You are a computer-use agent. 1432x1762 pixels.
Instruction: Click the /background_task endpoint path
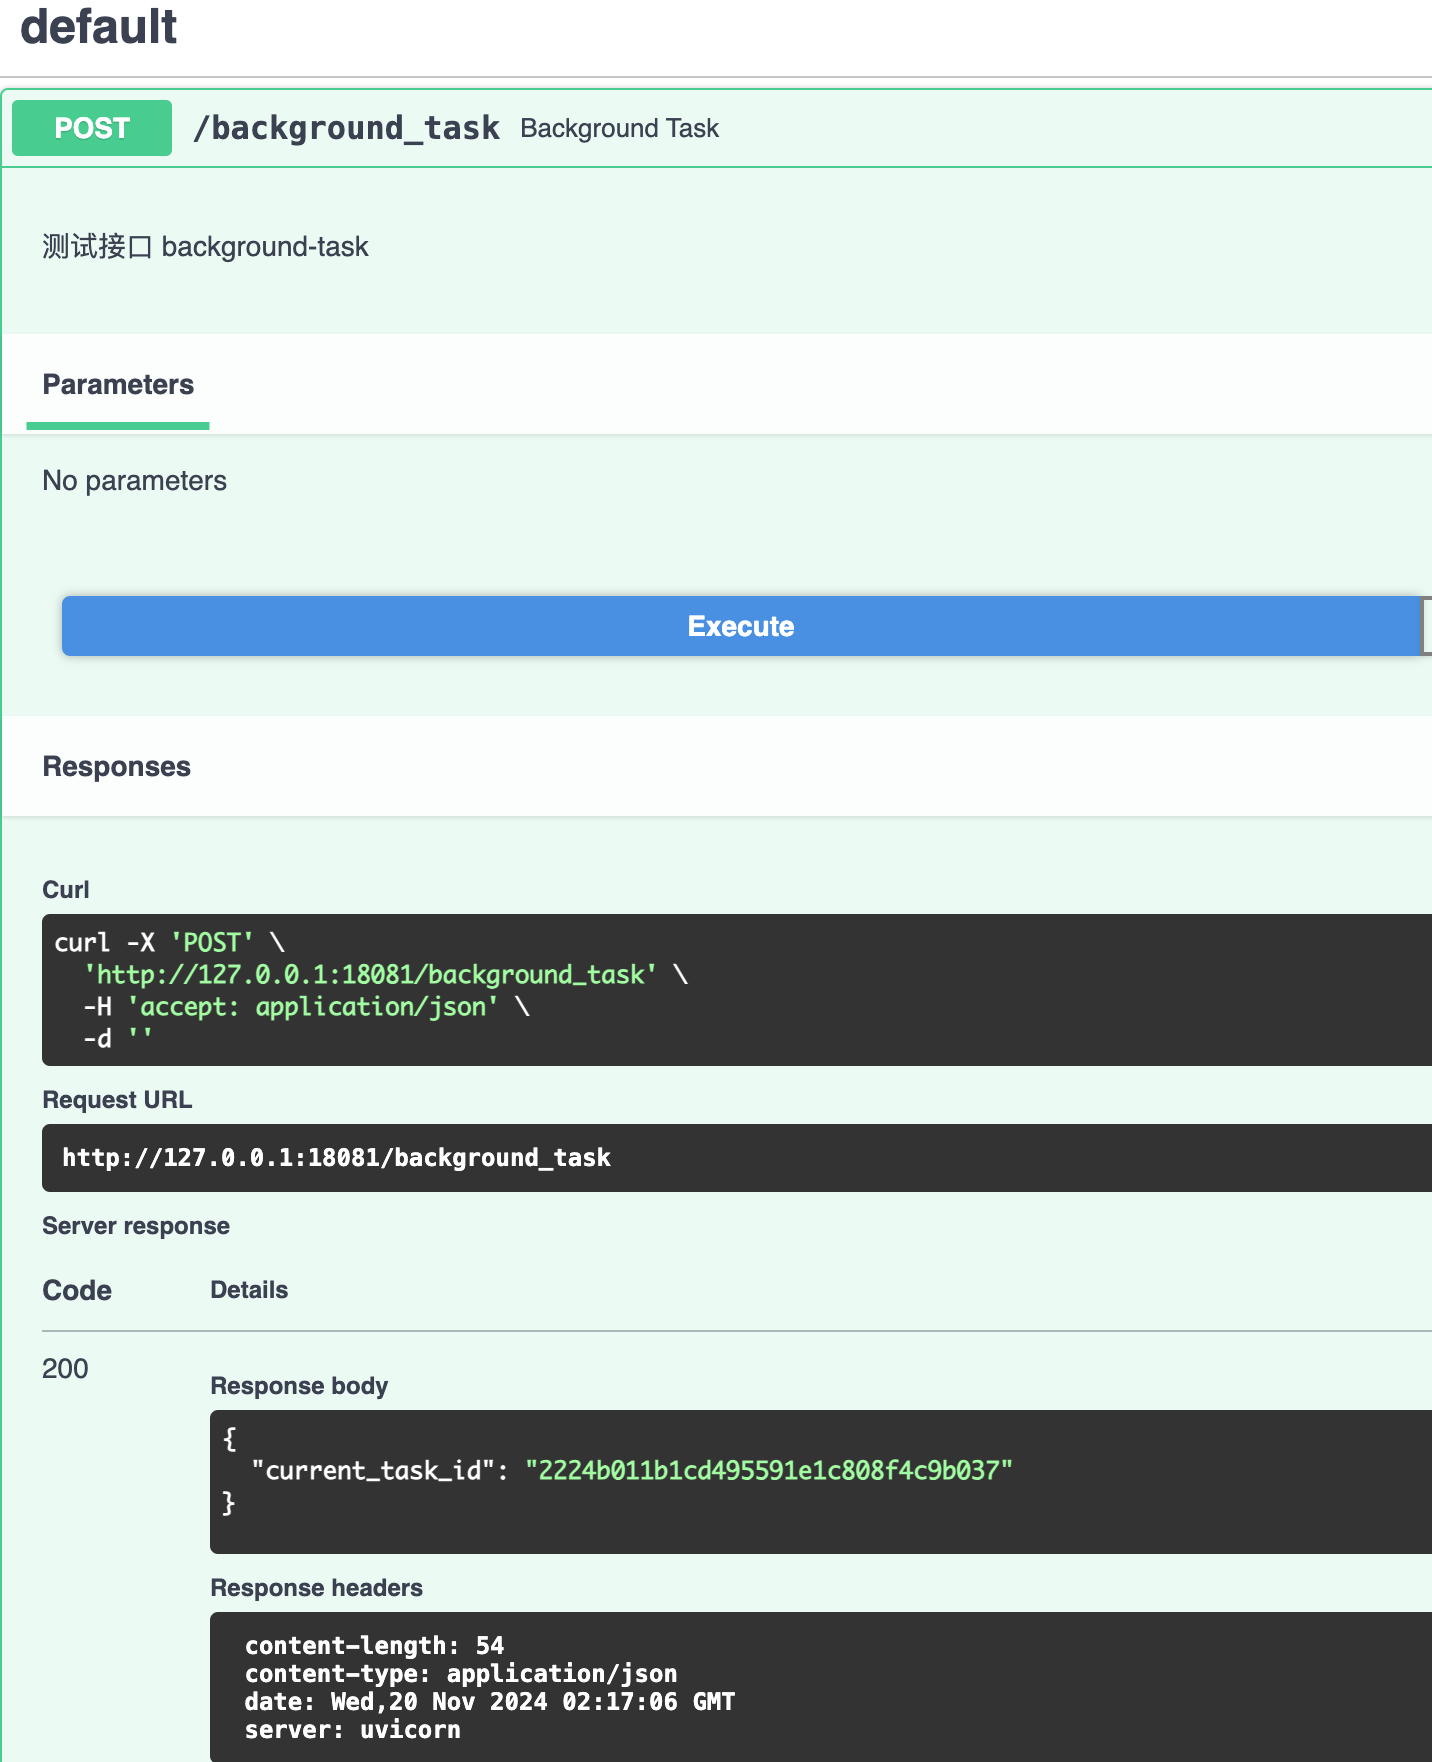[346, 128]
